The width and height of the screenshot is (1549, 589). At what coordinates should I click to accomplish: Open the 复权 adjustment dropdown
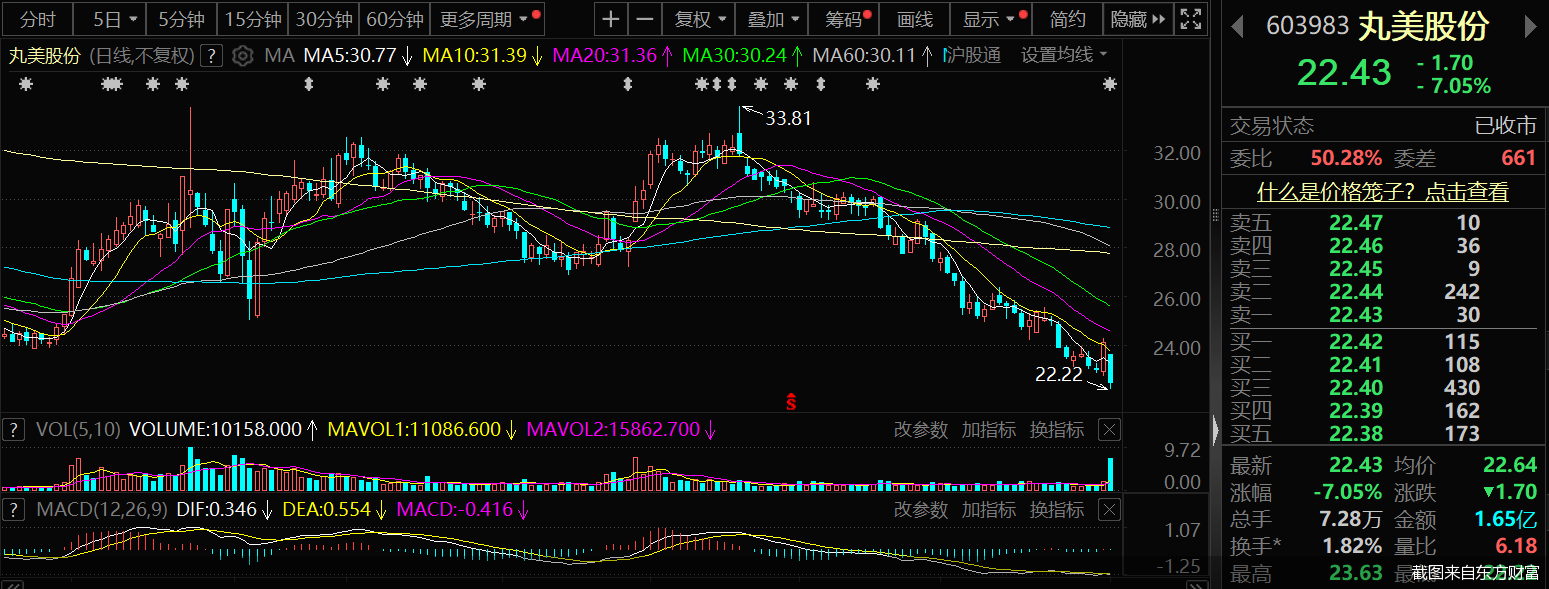[x=699, y=19]
